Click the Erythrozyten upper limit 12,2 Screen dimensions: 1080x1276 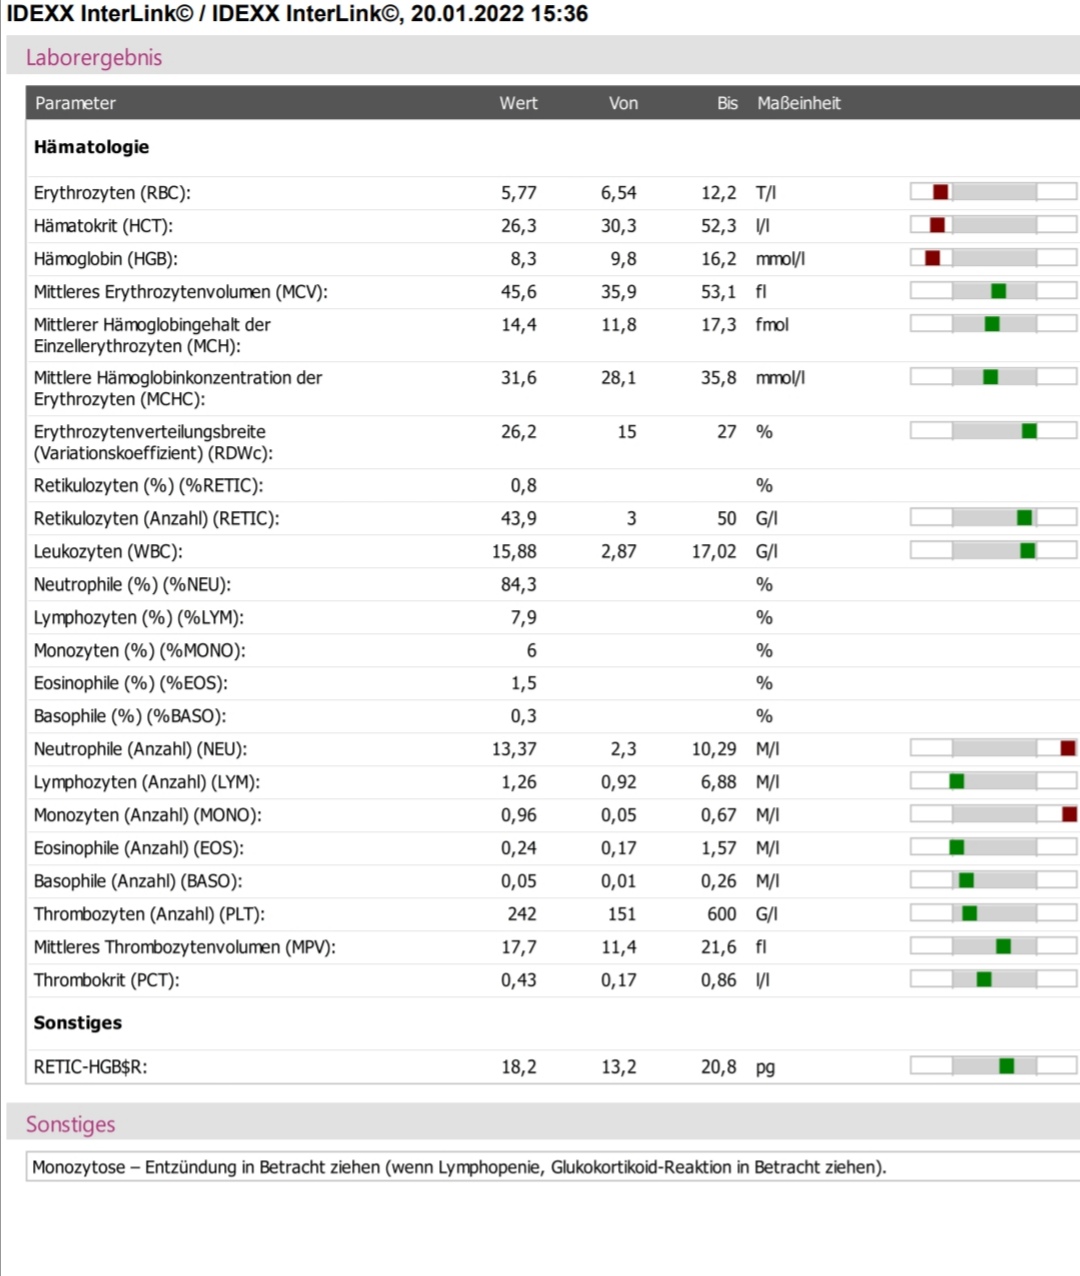pyautogui.click(x=719, y=193)
